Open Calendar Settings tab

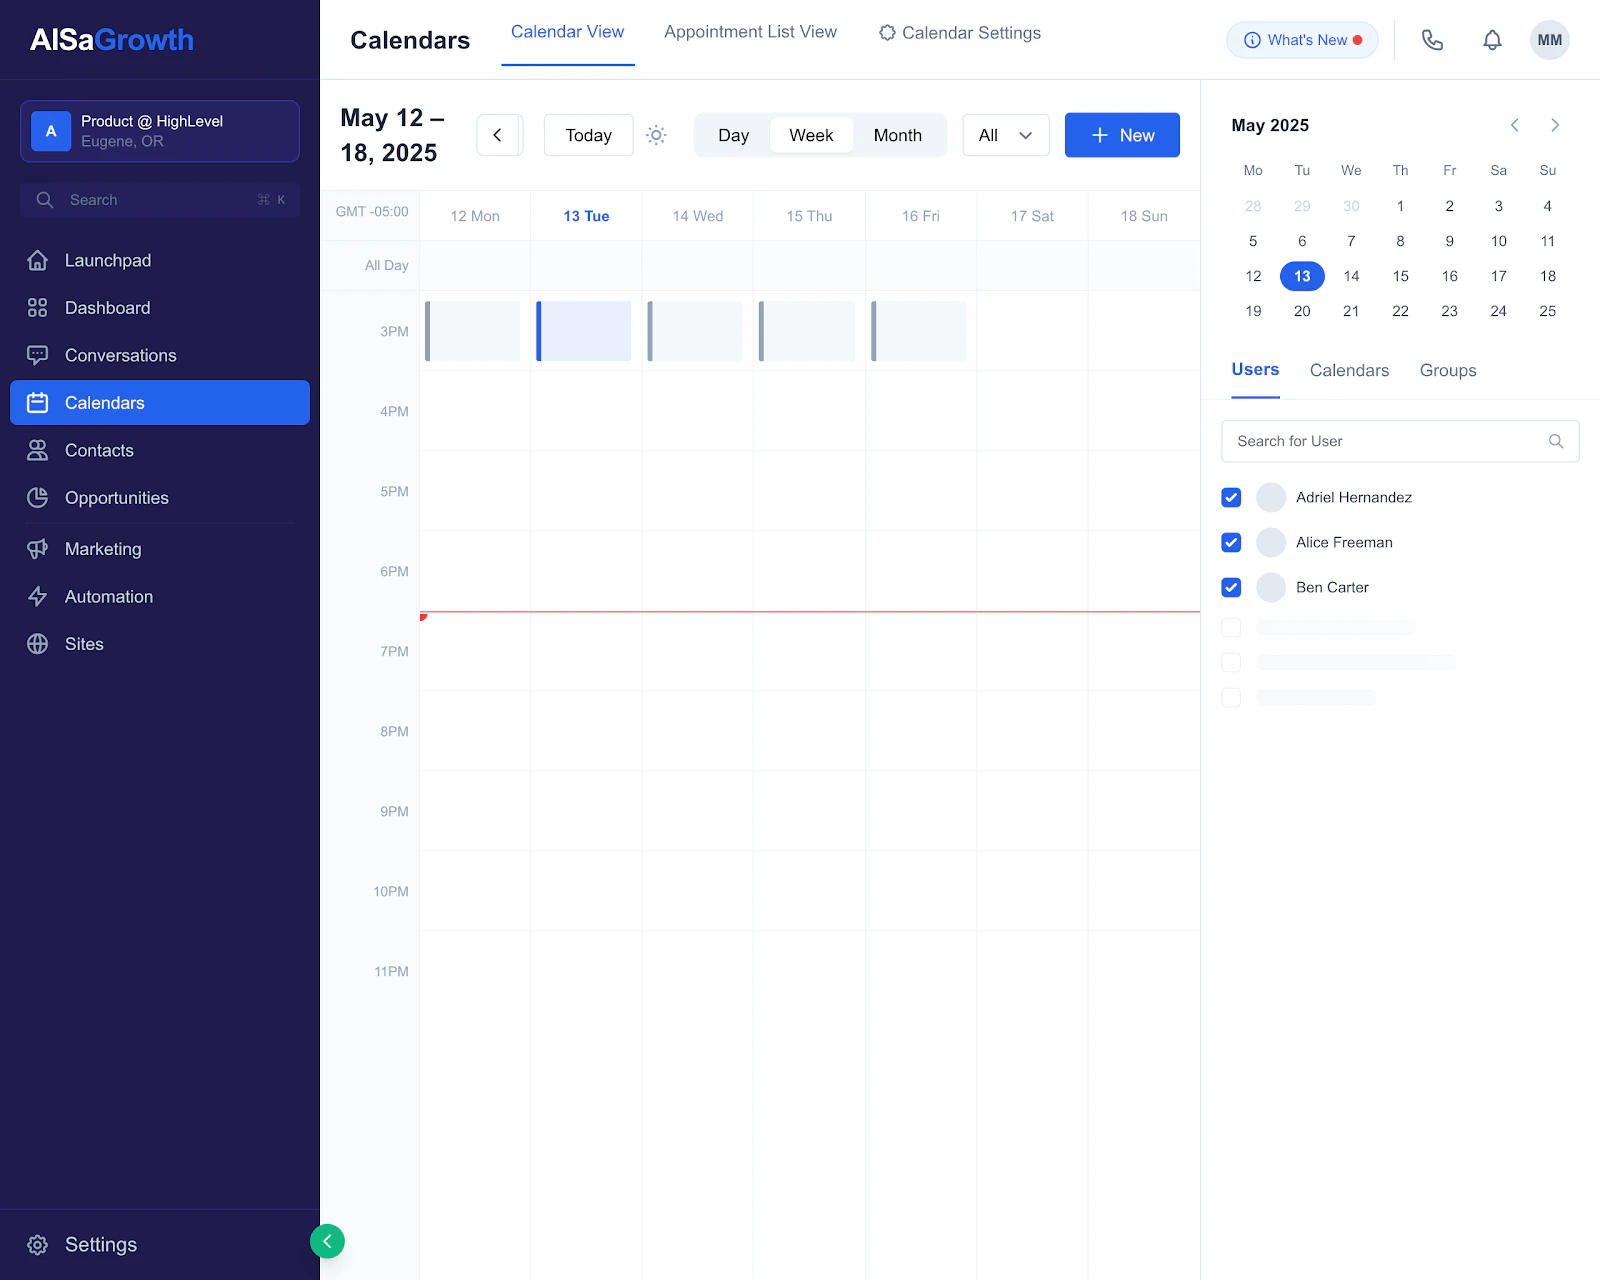(960, 33)
